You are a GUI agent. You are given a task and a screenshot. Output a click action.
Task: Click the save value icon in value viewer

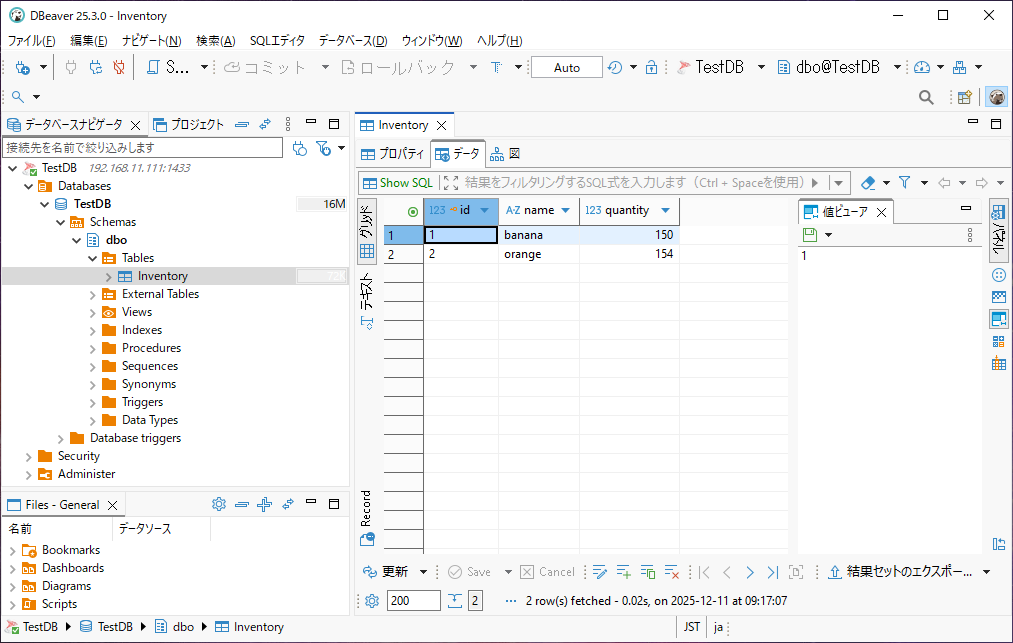pyautogui.click(x=811, y=235)
